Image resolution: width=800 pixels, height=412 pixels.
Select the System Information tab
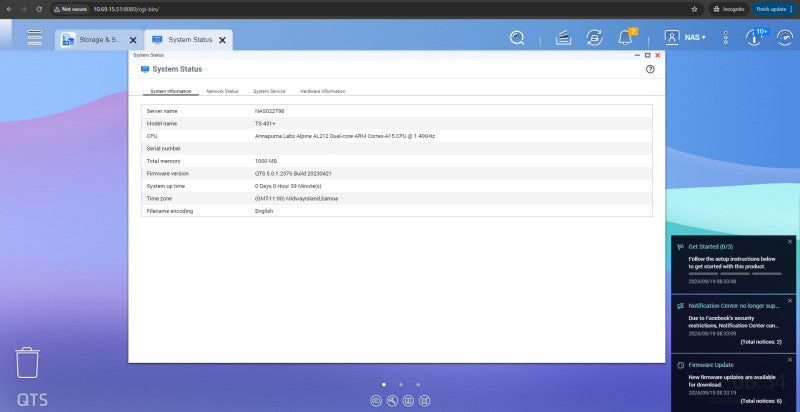pyautogui.click(x=170, y=91)
